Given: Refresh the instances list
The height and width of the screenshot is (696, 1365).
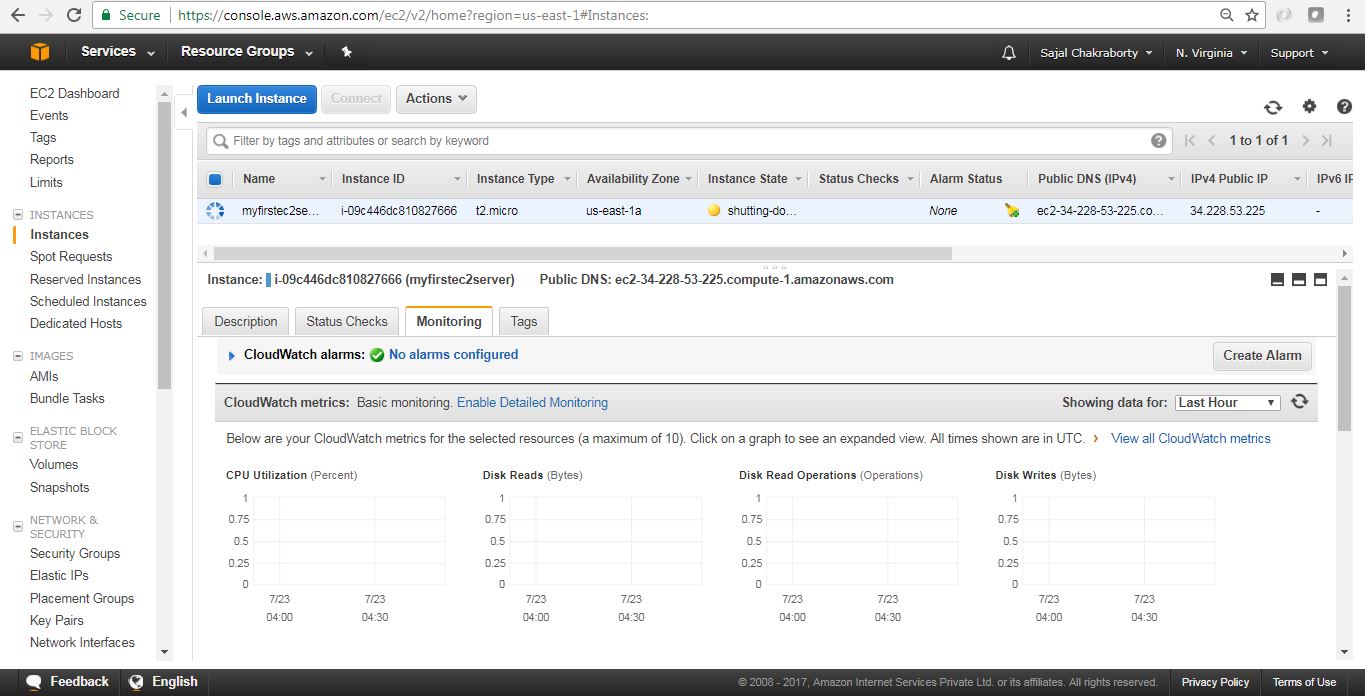Looking at the screenshot, I should pyautogui.click(x=1273, y=107).
